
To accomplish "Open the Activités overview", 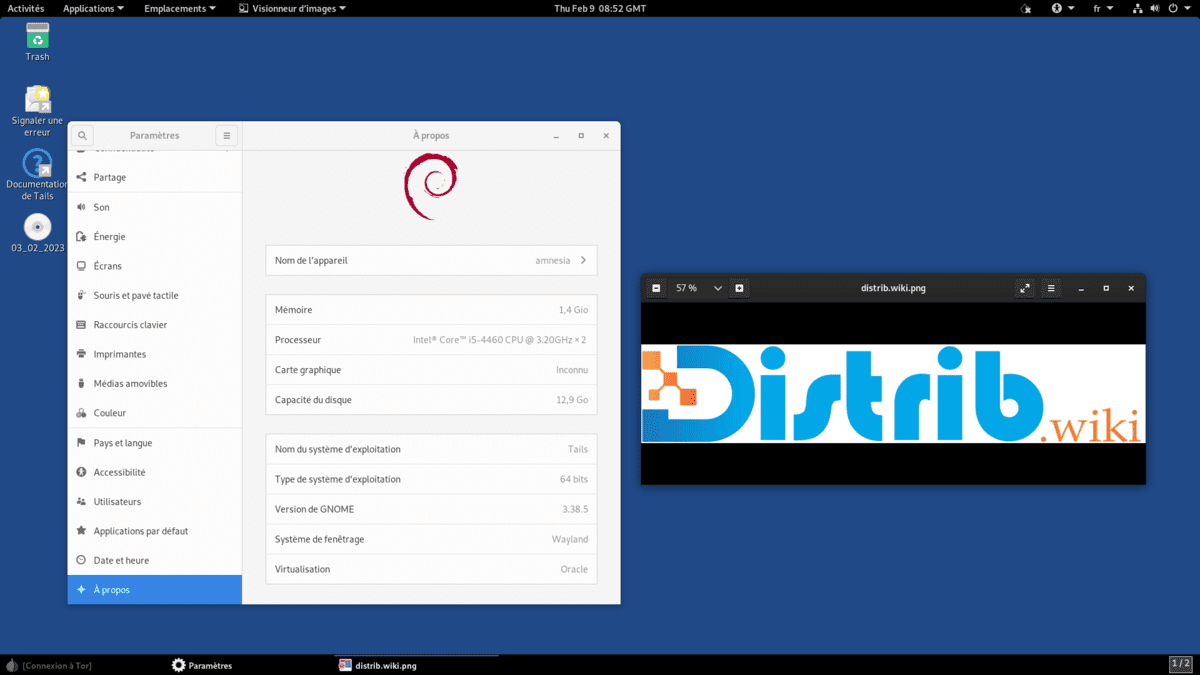I will click(x=26, y=8).
